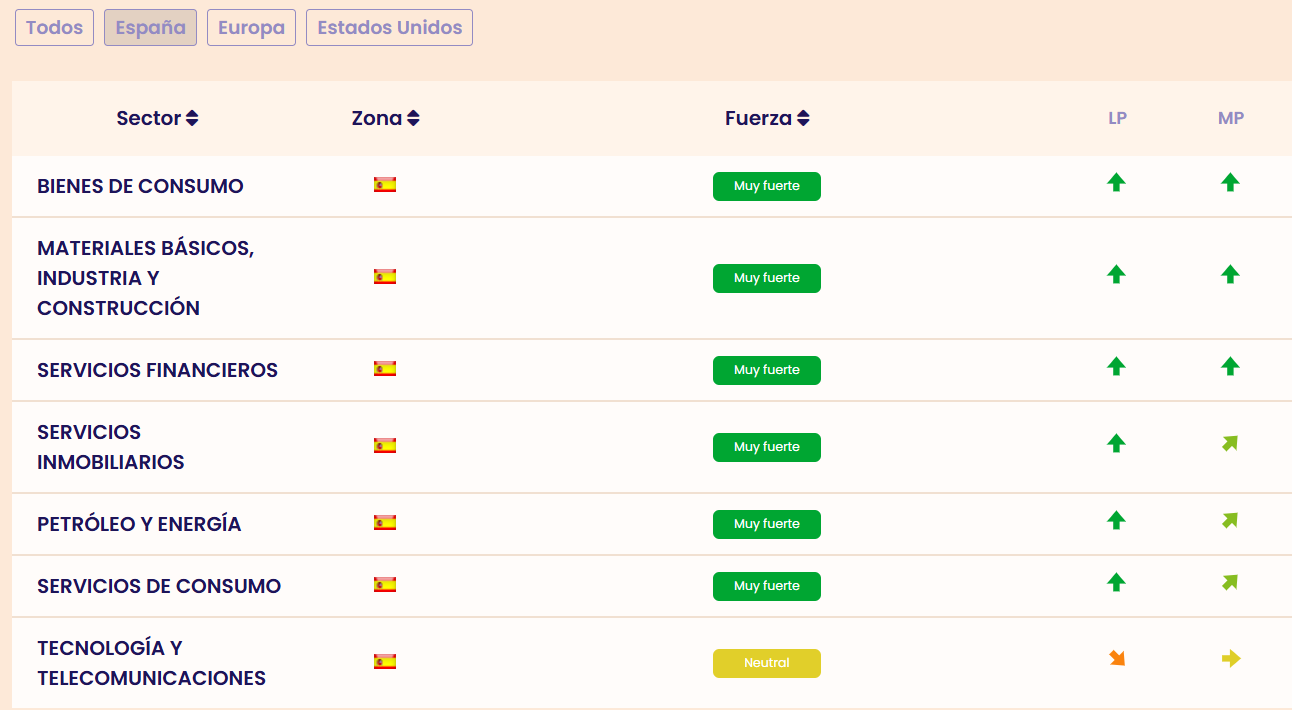Sort table by Fuerza column
1292x710 pixels.
(767, 118)
